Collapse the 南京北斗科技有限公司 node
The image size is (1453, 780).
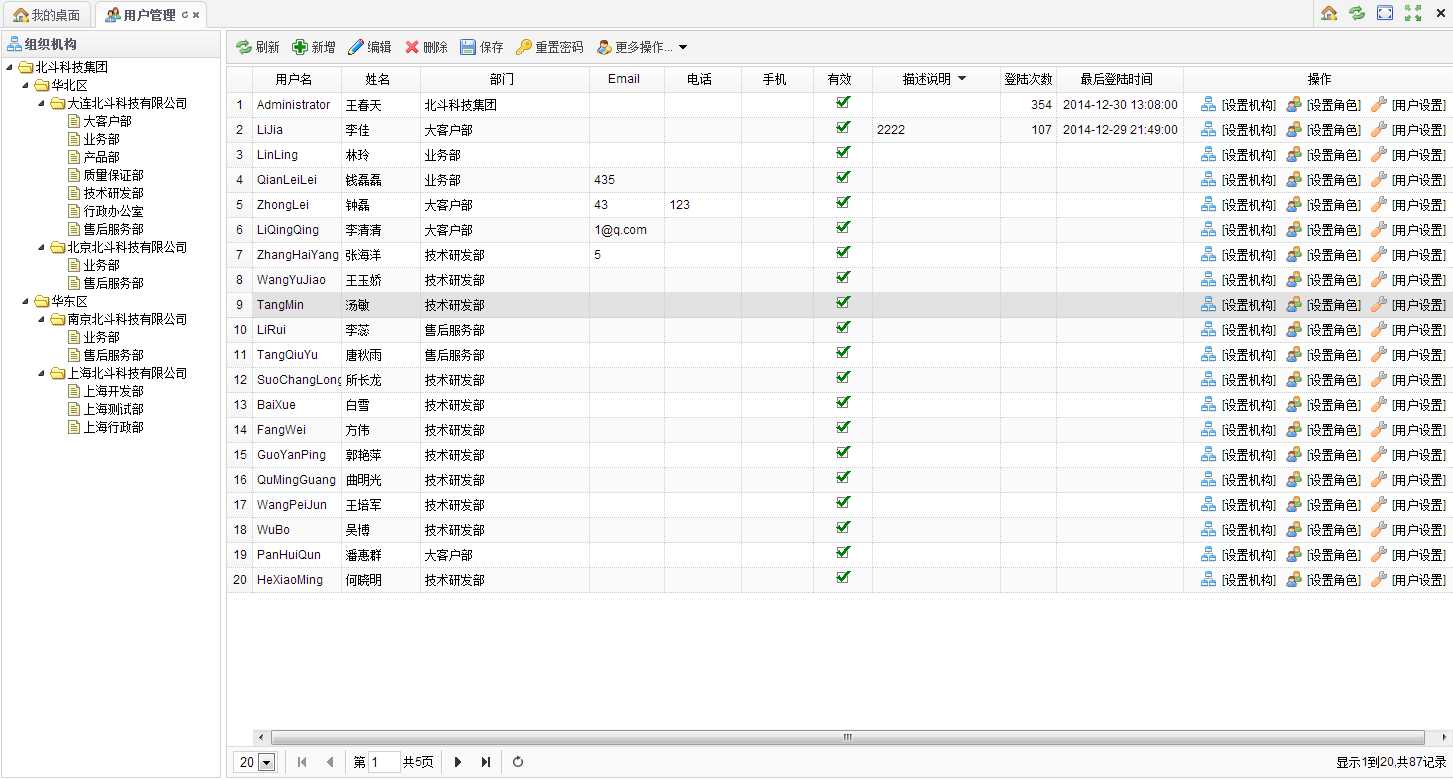[42, 319]
